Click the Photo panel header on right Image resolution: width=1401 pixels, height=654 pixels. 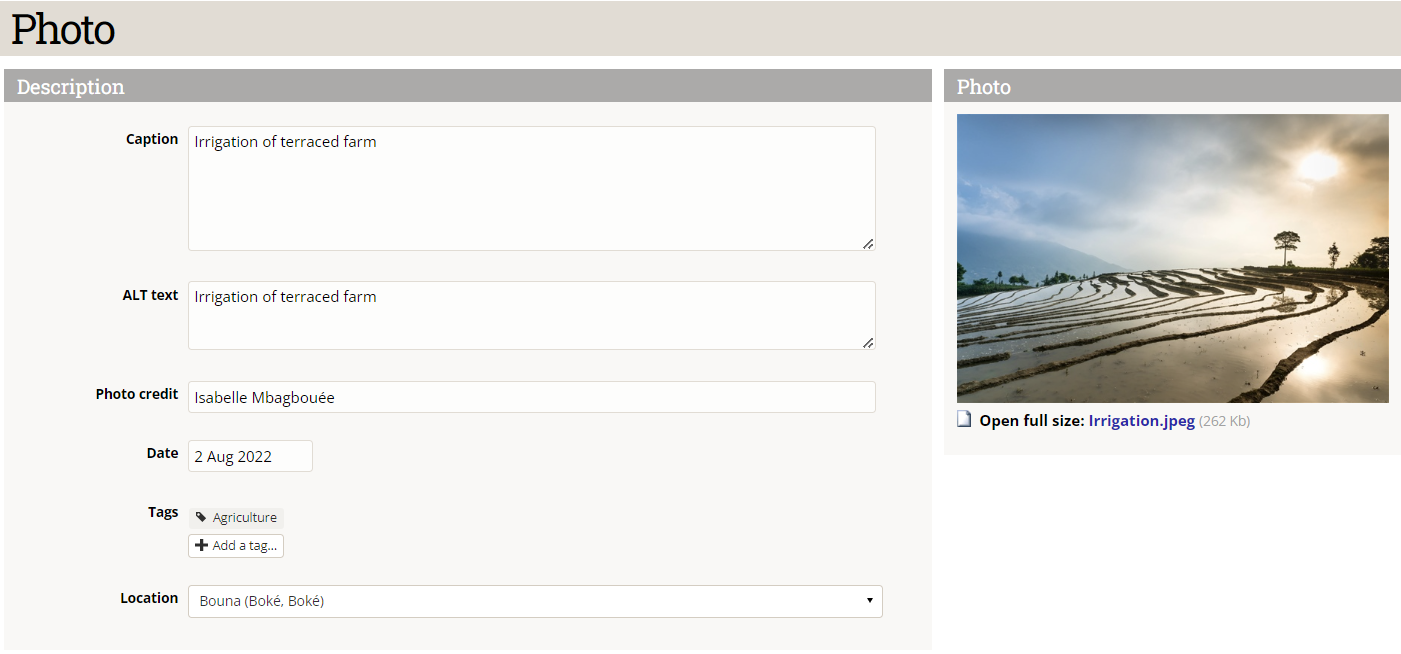(1172, 86)
